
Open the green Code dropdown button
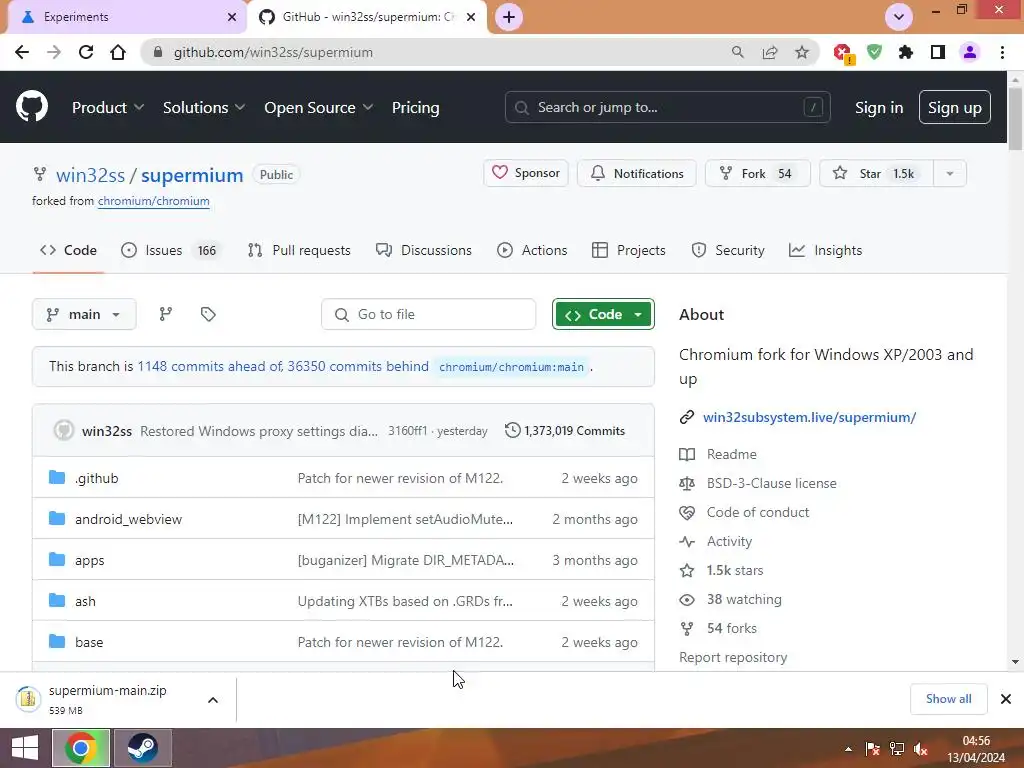point(603,314)
